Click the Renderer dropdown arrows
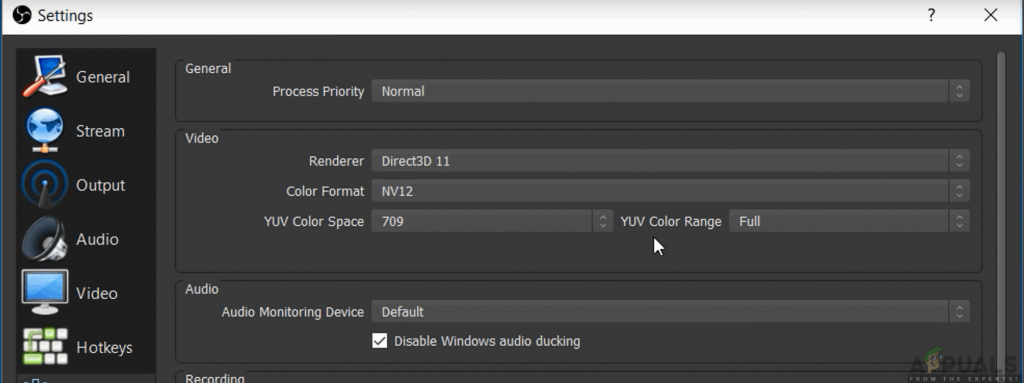 point(959,161)
